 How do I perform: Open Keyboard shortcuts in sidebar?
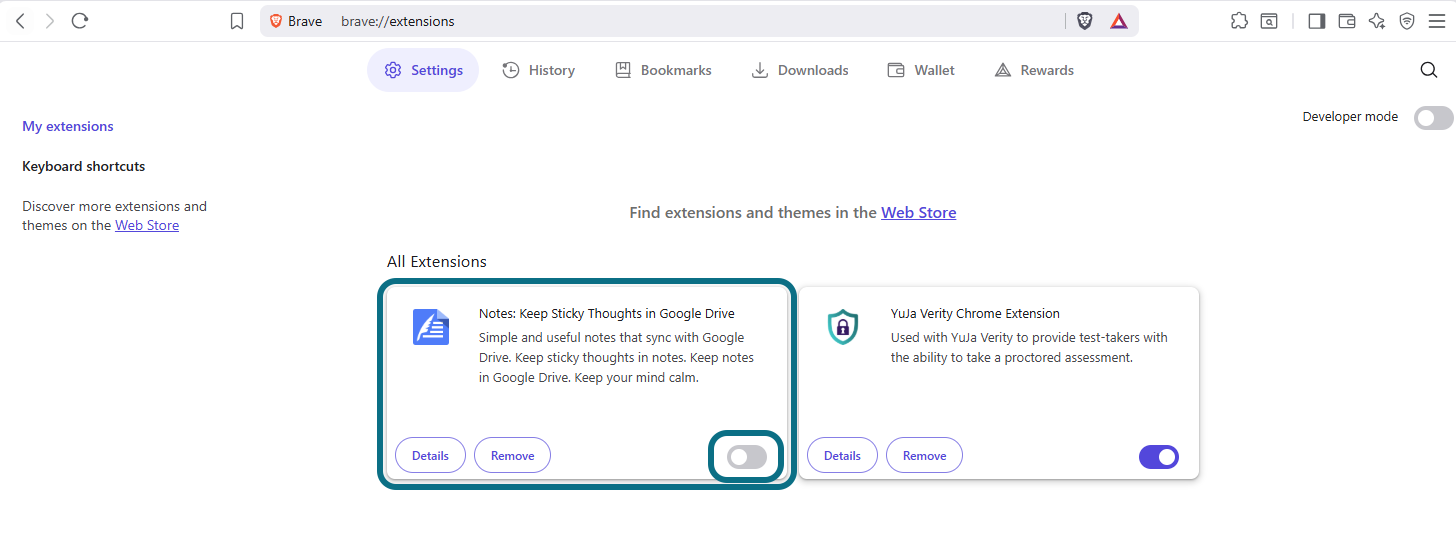[84, 166]
